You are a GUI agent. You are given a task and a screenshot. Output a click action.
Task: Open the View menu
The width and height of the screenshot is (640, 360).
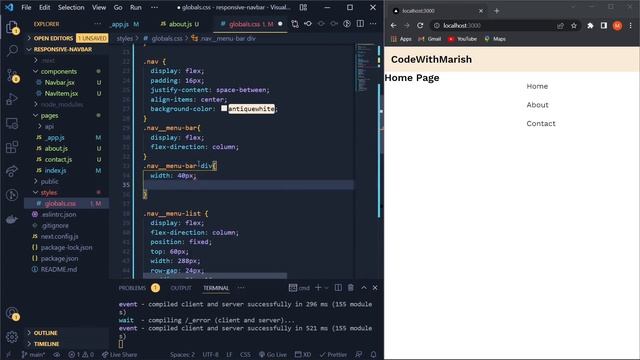[x=99, y=7]
